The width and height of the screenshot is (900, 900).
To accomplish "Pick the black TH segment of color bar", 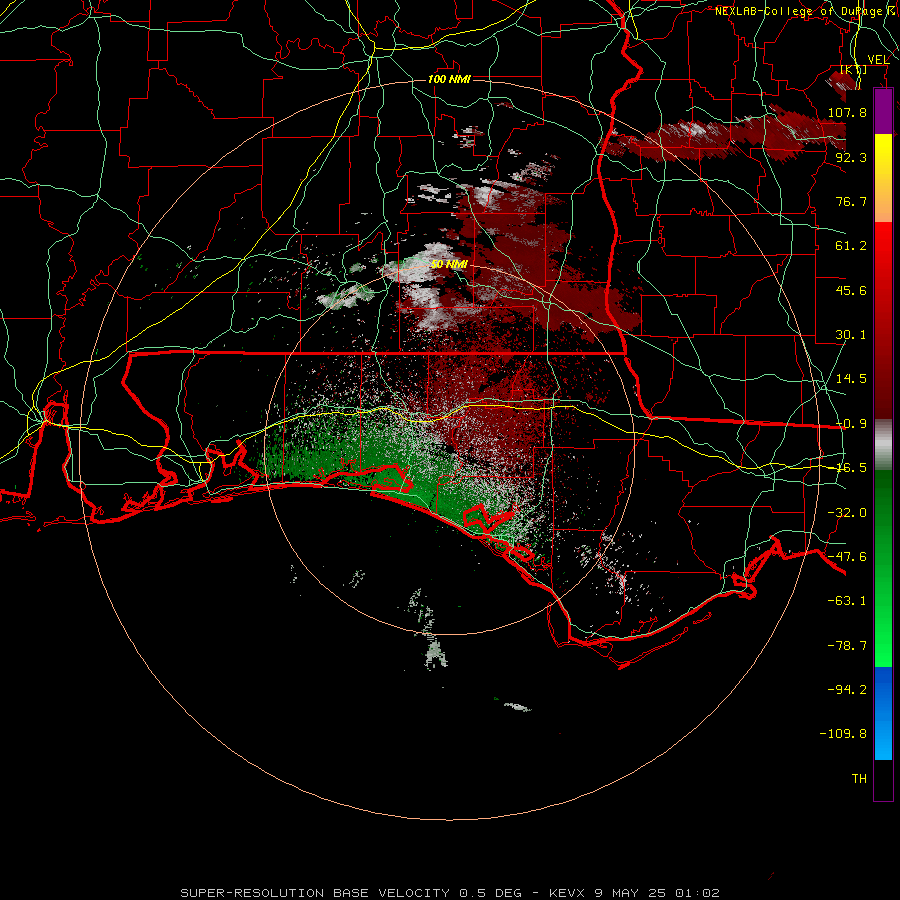I will tap(883, 779).
